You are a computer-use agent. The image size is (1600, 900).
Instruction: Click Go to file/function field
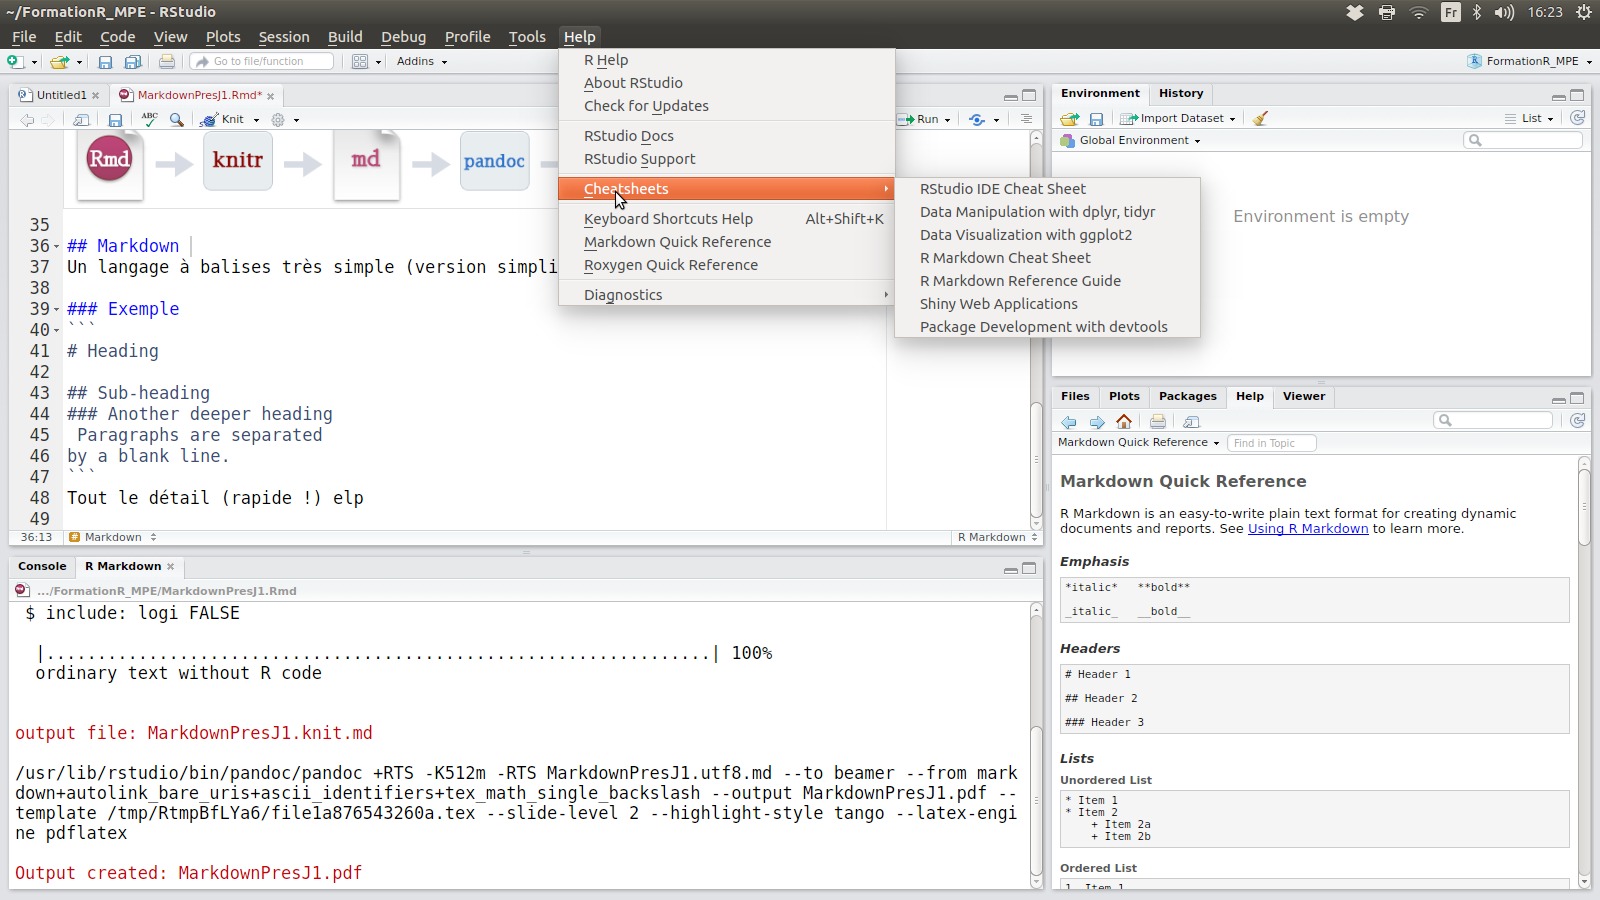263,62
